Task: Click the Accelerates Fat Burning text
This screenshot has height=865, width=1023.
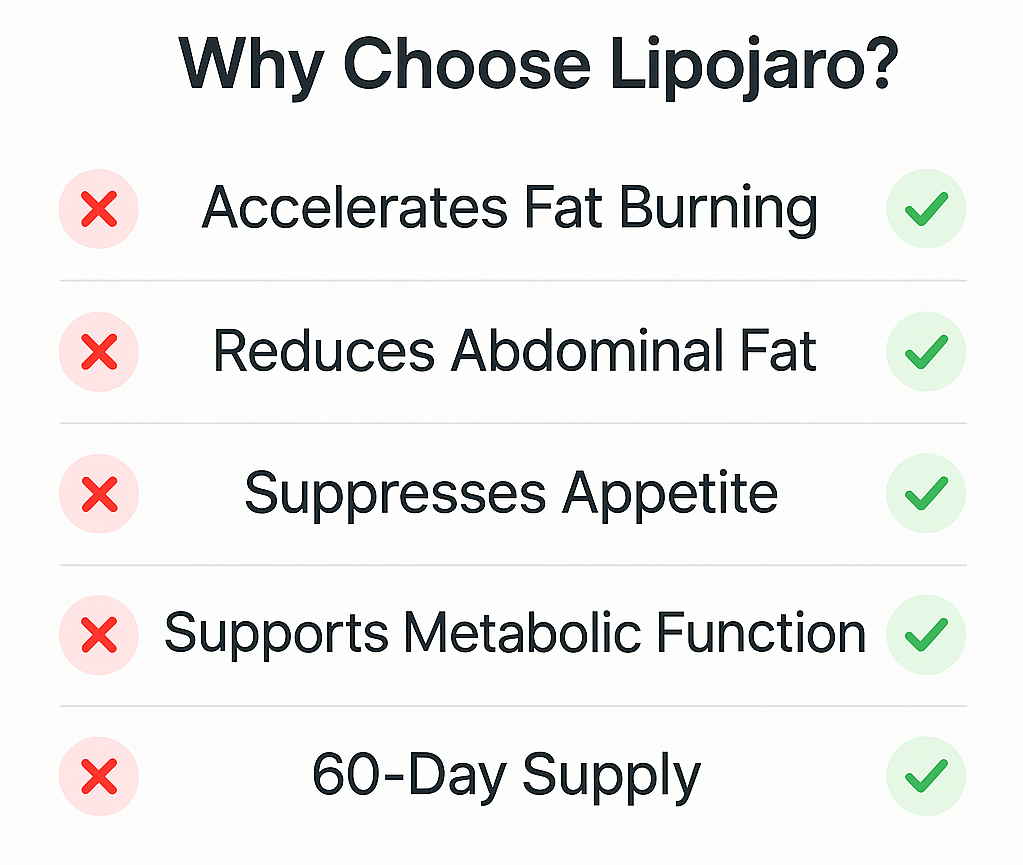Action: pyautogui.click(x=510, y=209)
